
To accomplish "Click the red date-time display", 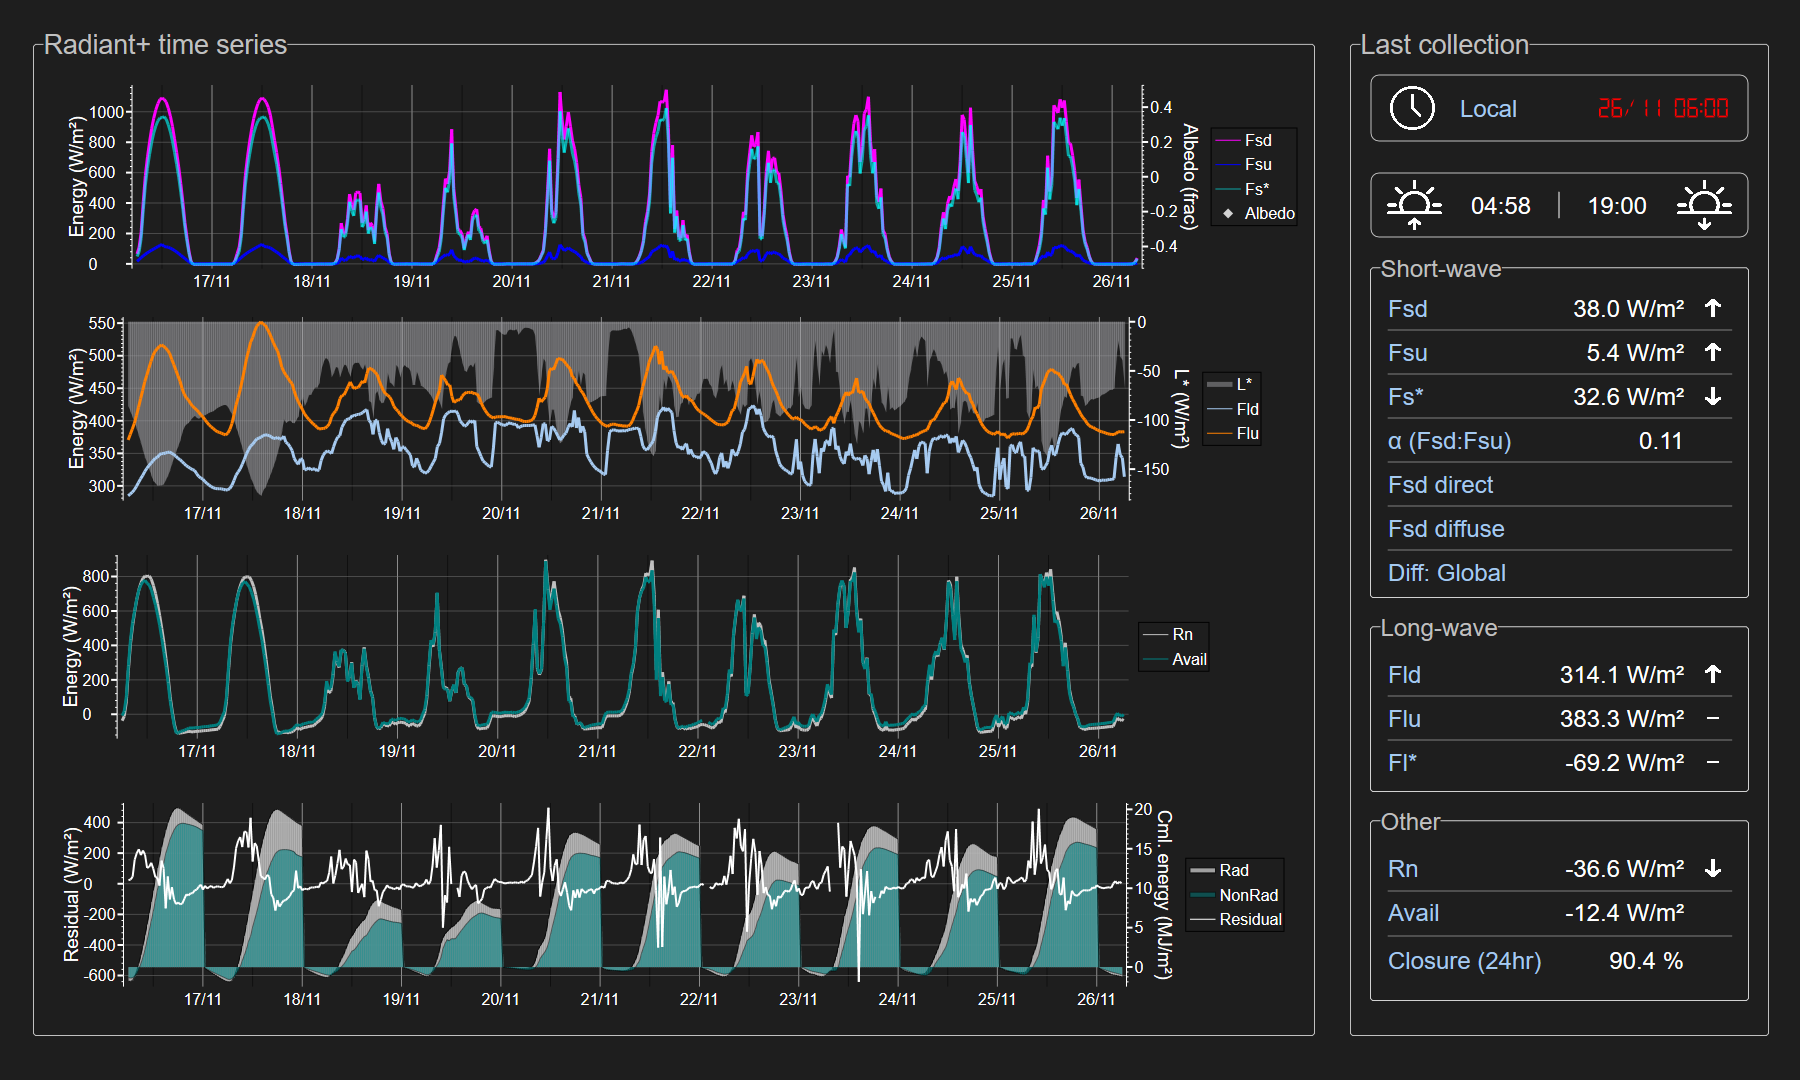I will pos(1662,108).
